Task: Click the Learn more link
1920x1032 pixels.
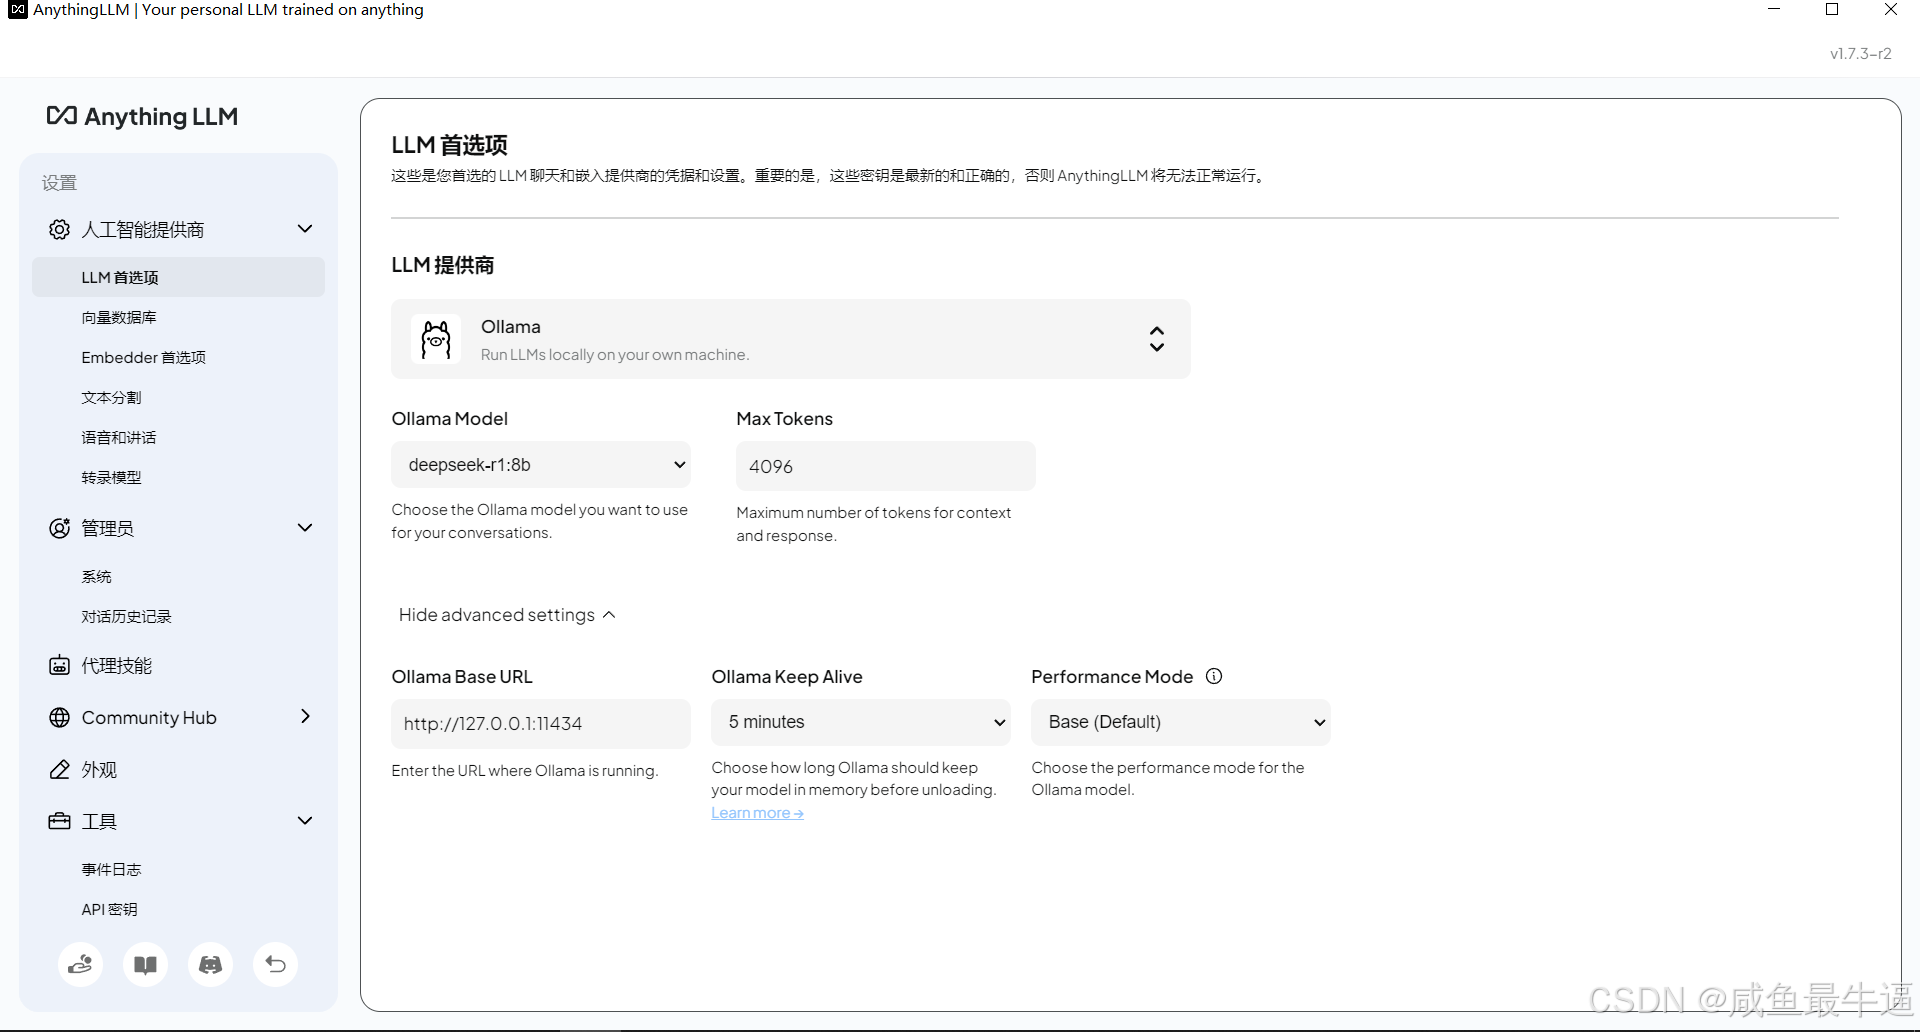Action: pyautogui.click(x=757, y=813)
